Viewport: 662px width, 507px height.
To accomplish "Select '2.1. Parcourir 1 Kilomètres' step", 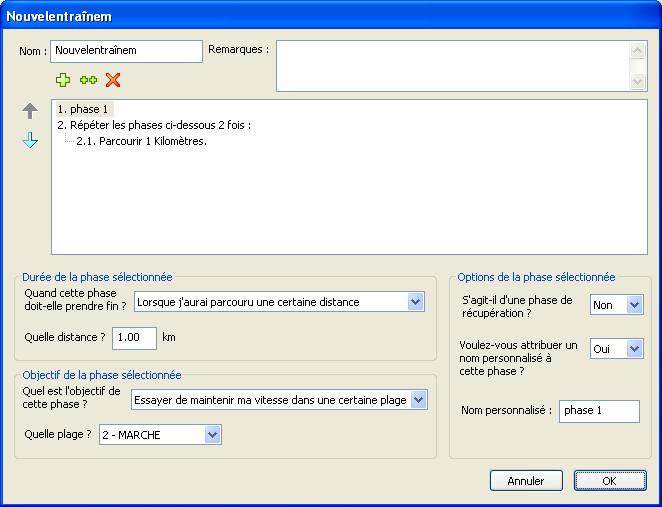I will [141, 141].
